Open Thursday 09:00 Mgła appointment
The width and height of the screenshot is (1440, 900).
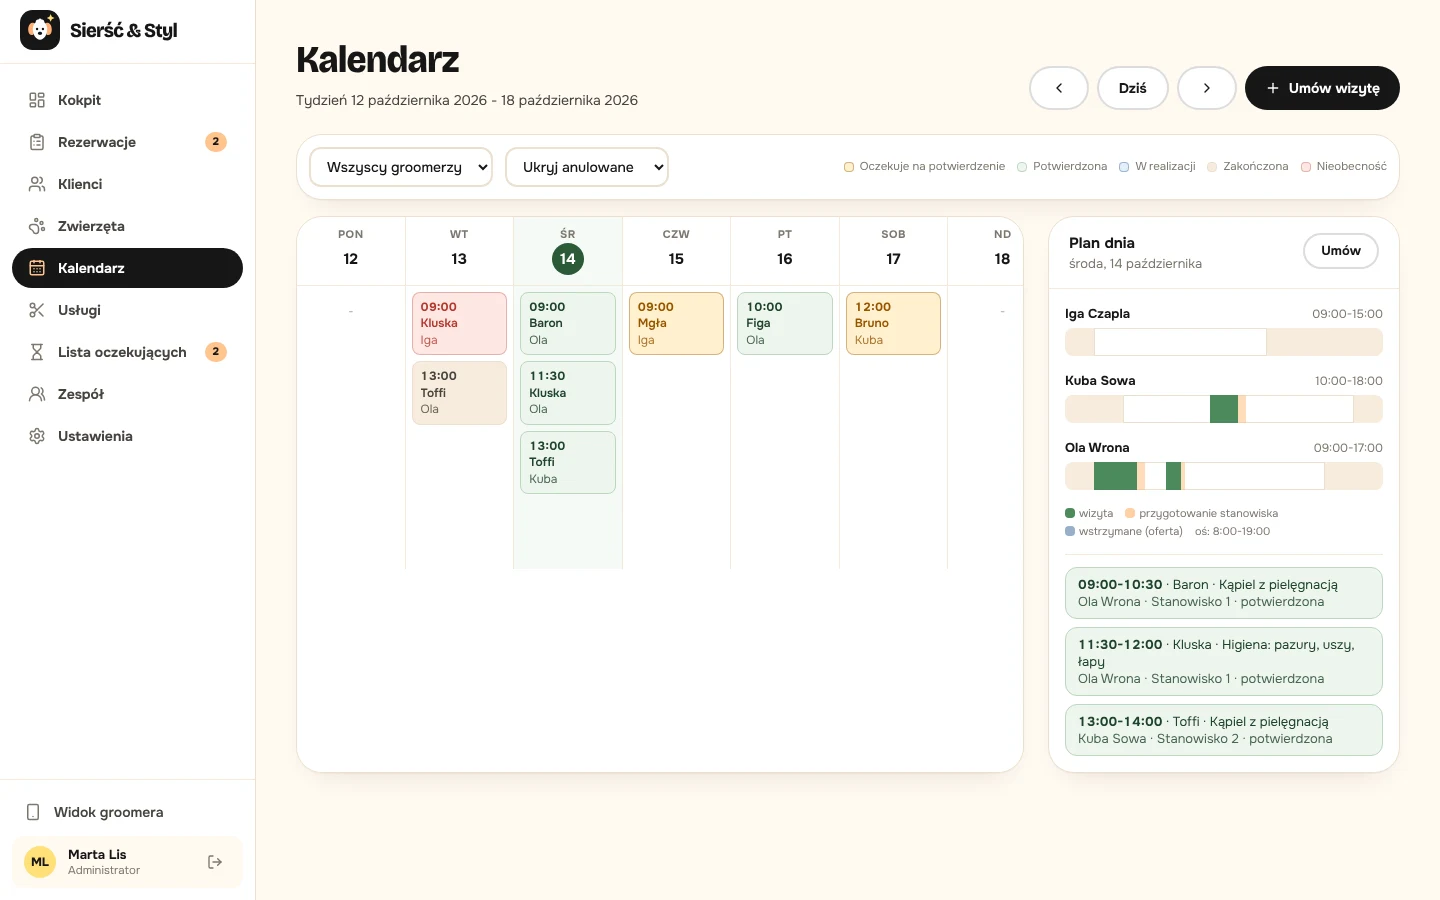pos(676,323)
